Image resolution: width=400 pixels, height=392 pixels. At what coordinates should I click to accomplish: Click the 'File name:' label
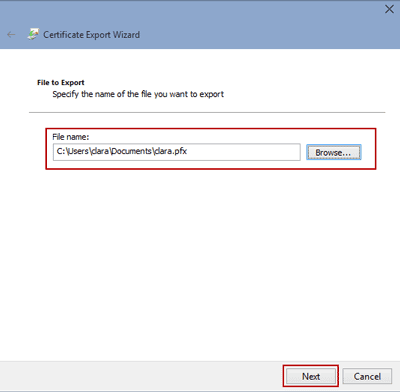tap(71, 137)
